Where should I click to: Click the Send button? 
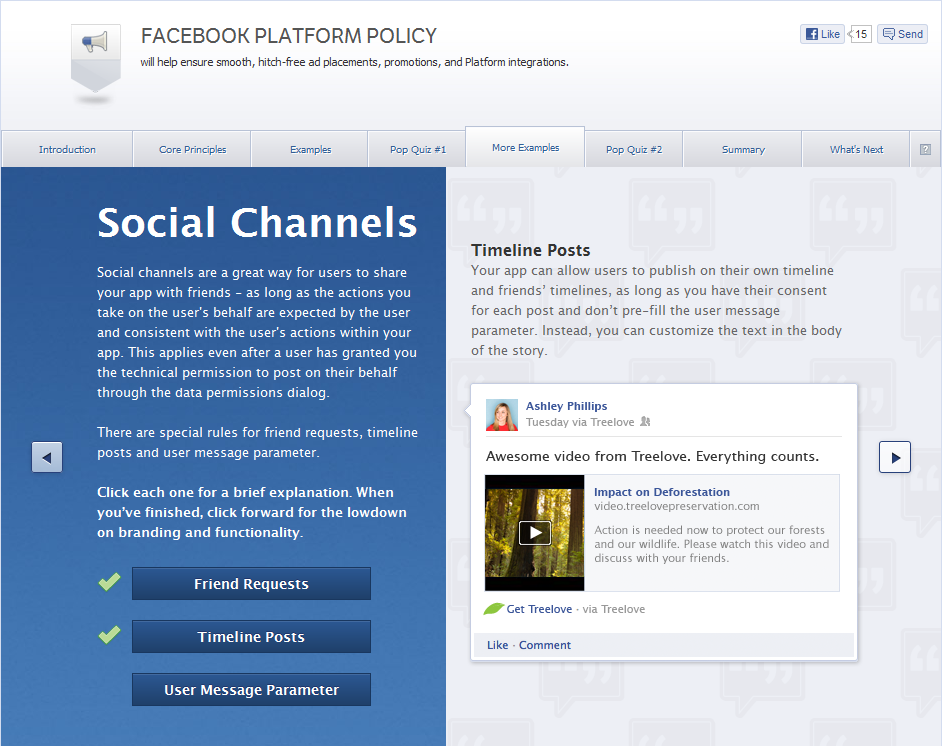pyautogui.click(x=902, y=34)
